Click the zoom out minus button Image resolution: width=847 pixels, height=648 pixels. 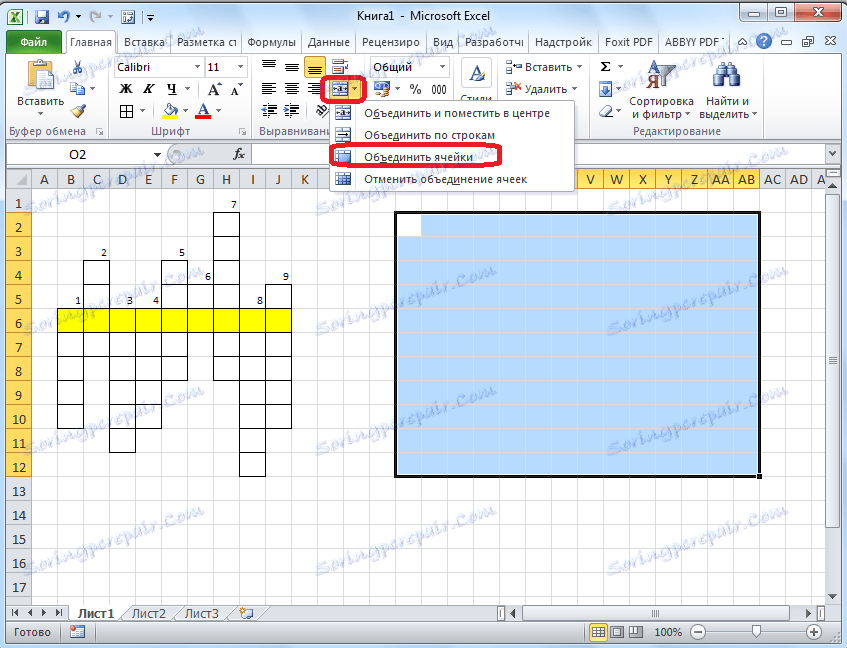point(698,632)
